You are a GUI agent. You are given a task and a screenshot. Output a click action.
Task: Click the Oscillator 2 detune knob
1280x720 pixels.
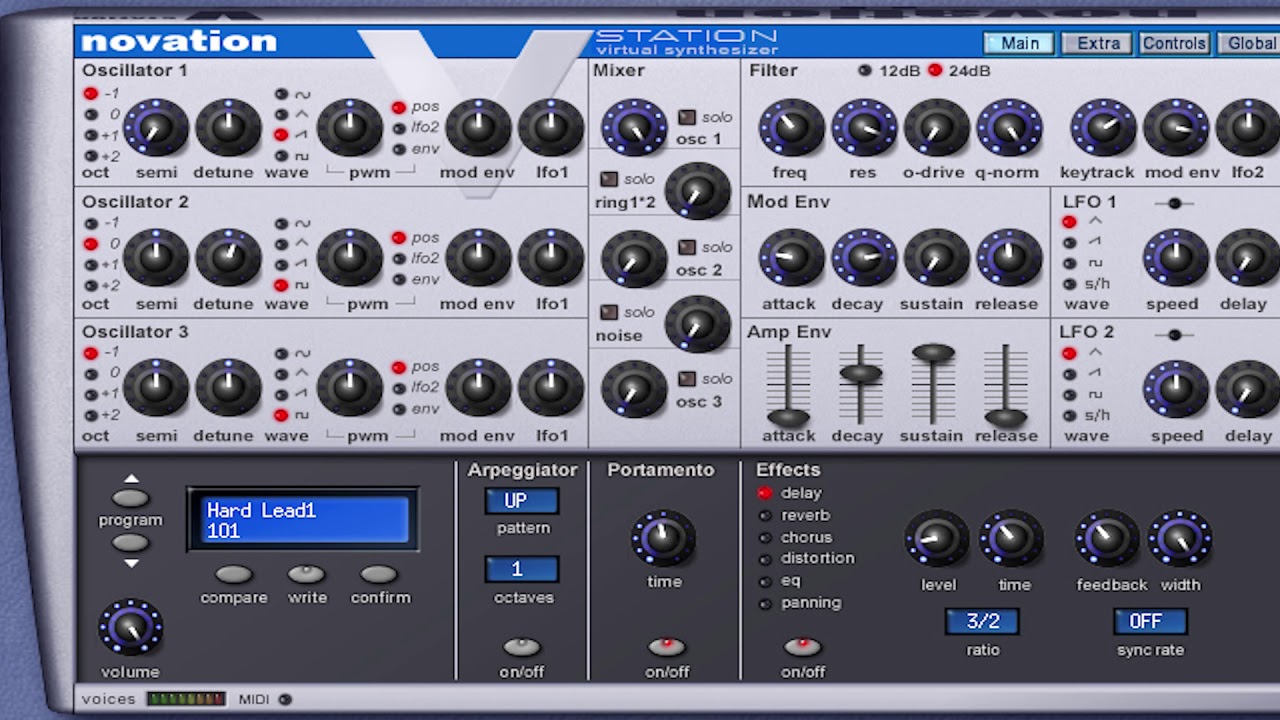(228, 258)
